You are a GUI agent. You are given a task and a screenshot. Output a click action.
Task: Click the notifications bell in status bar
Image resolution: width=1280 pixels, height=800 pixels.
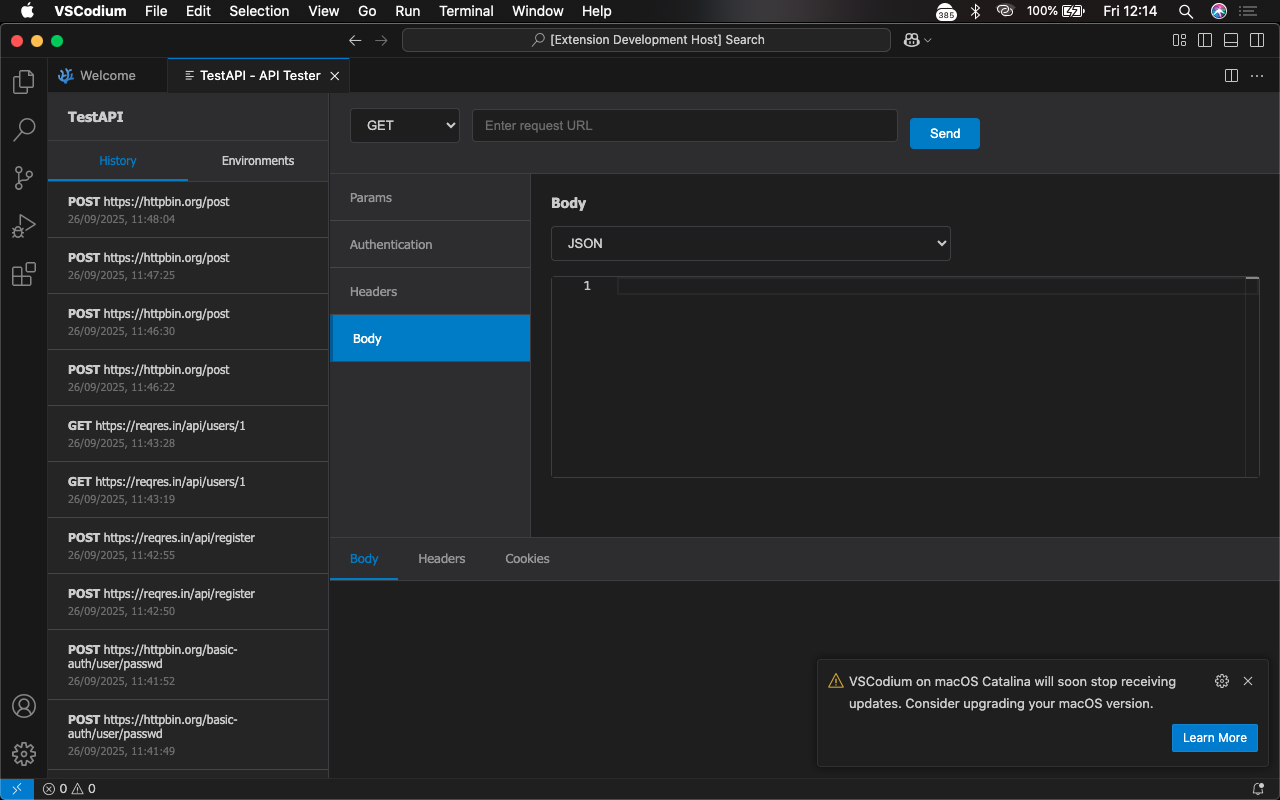[1258, 789]
